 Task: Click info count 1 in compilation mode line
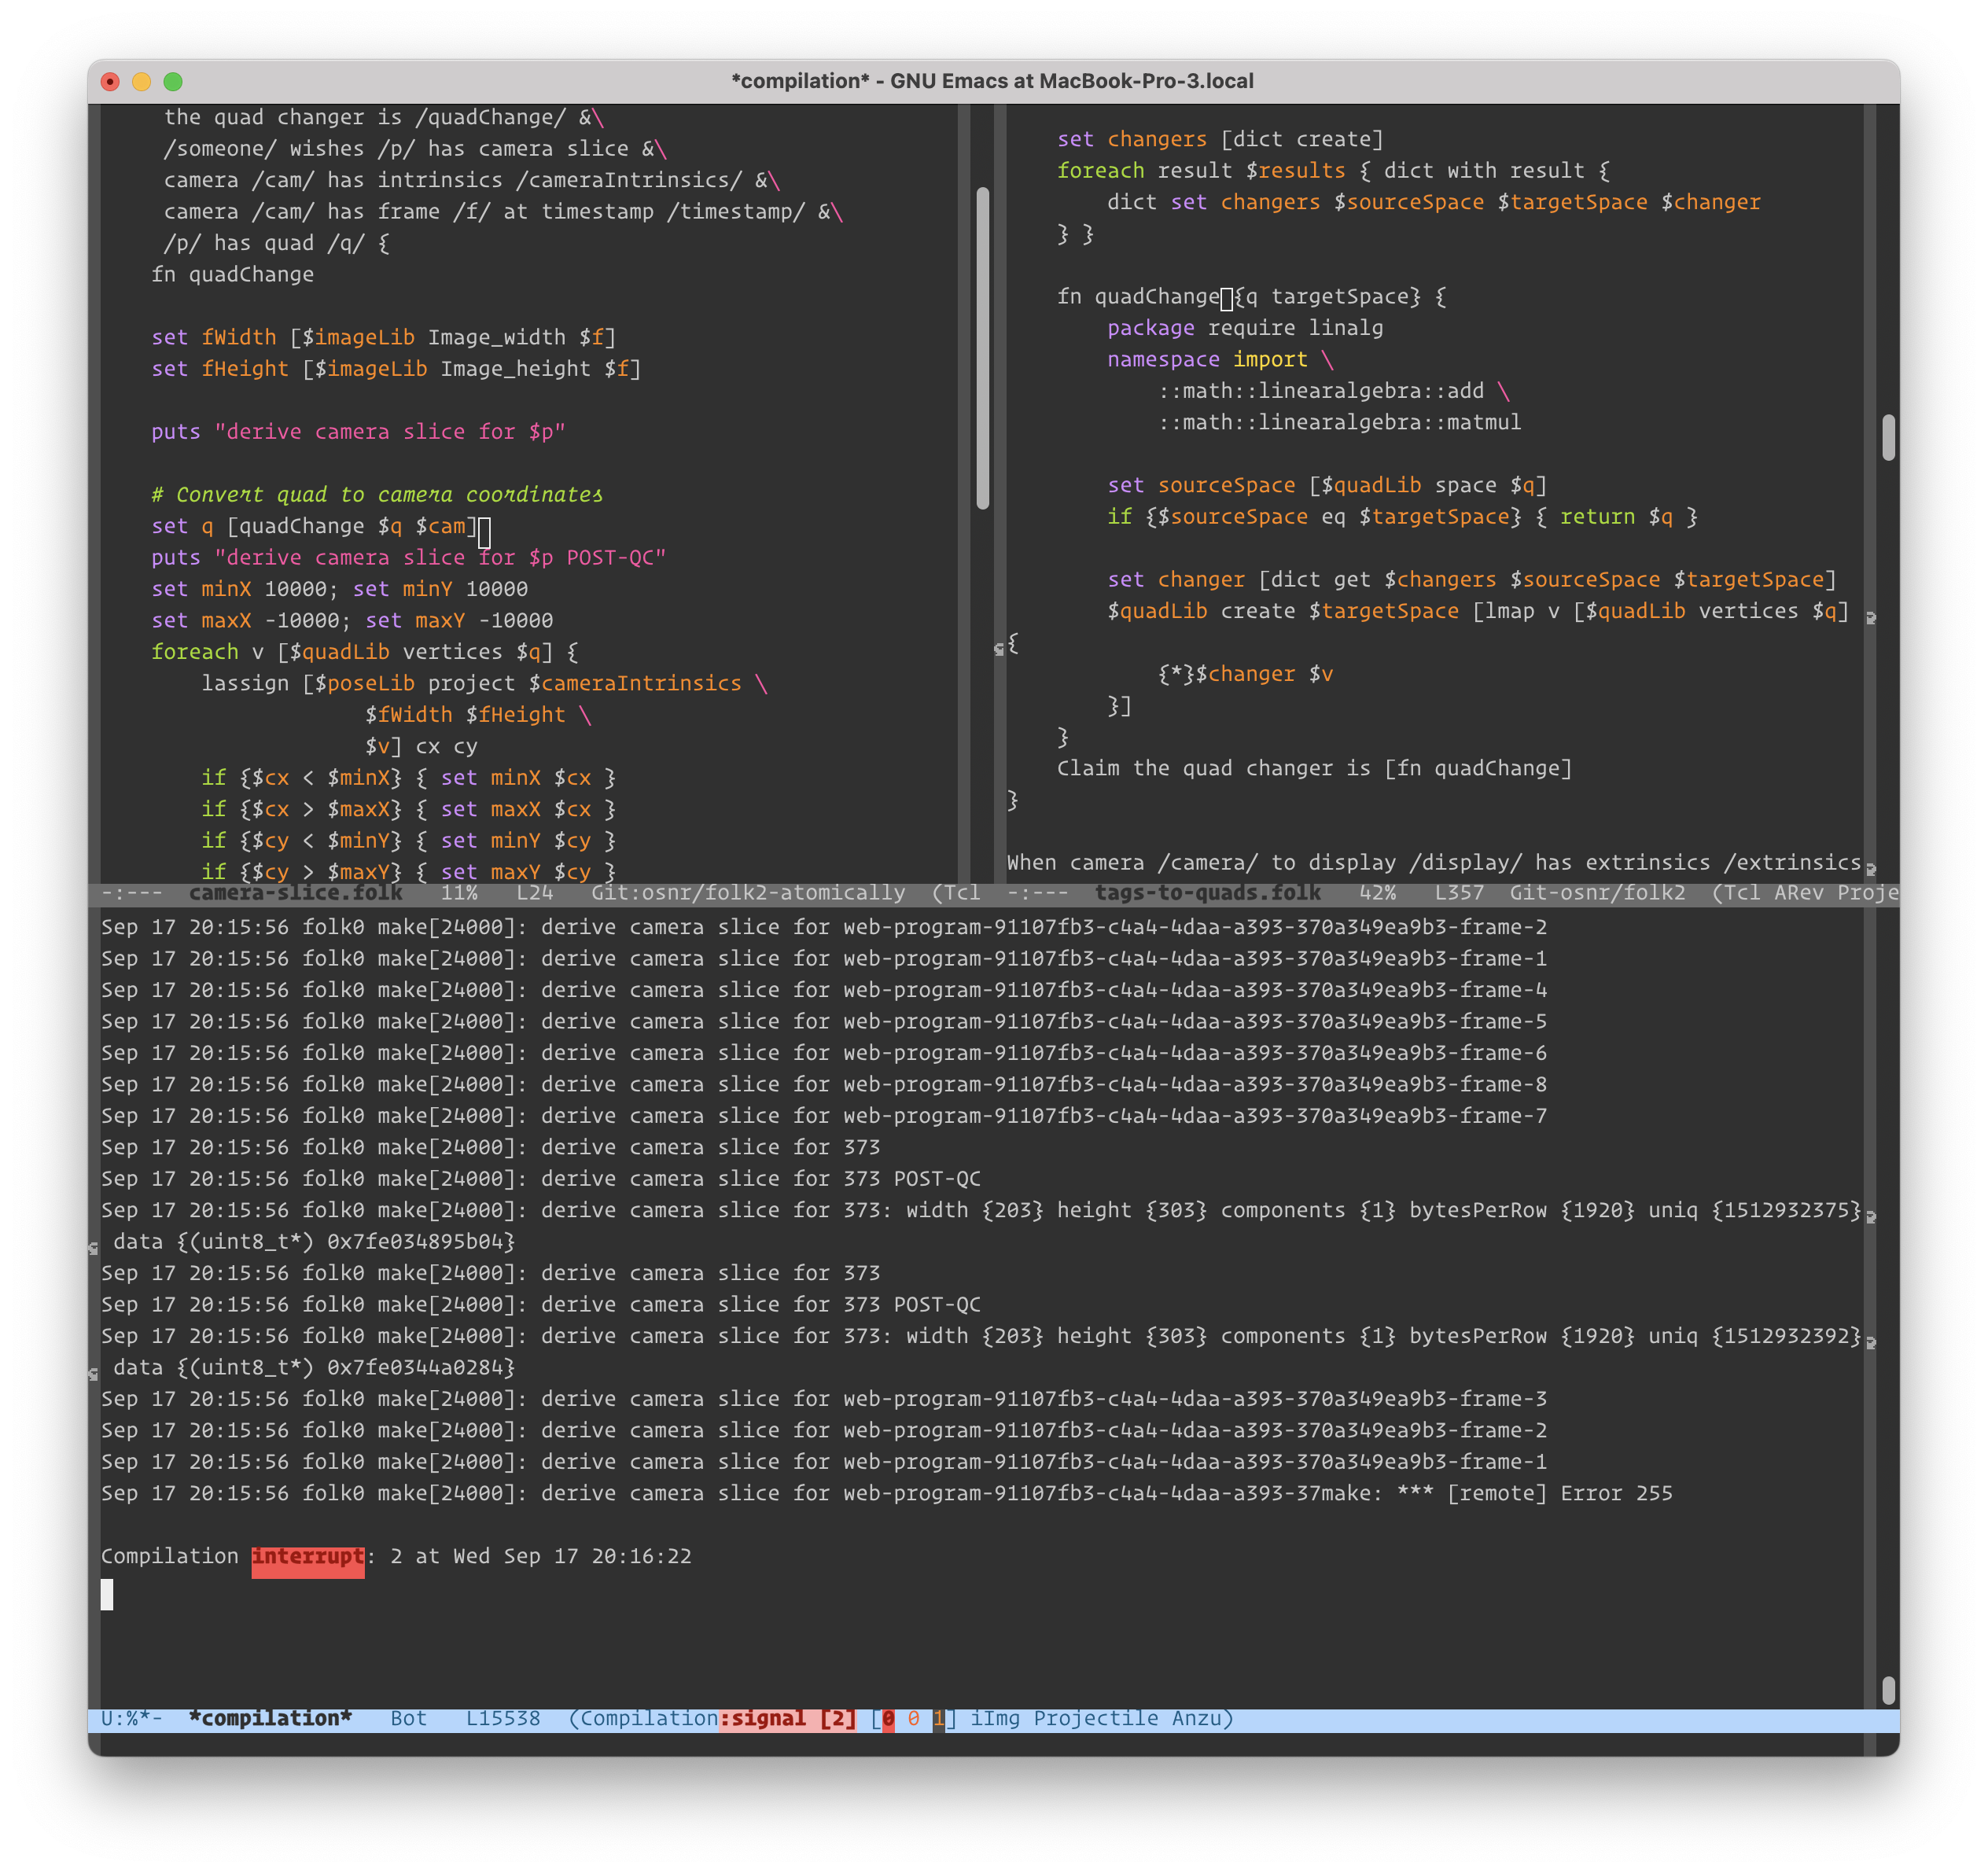tap(938, 1718)
